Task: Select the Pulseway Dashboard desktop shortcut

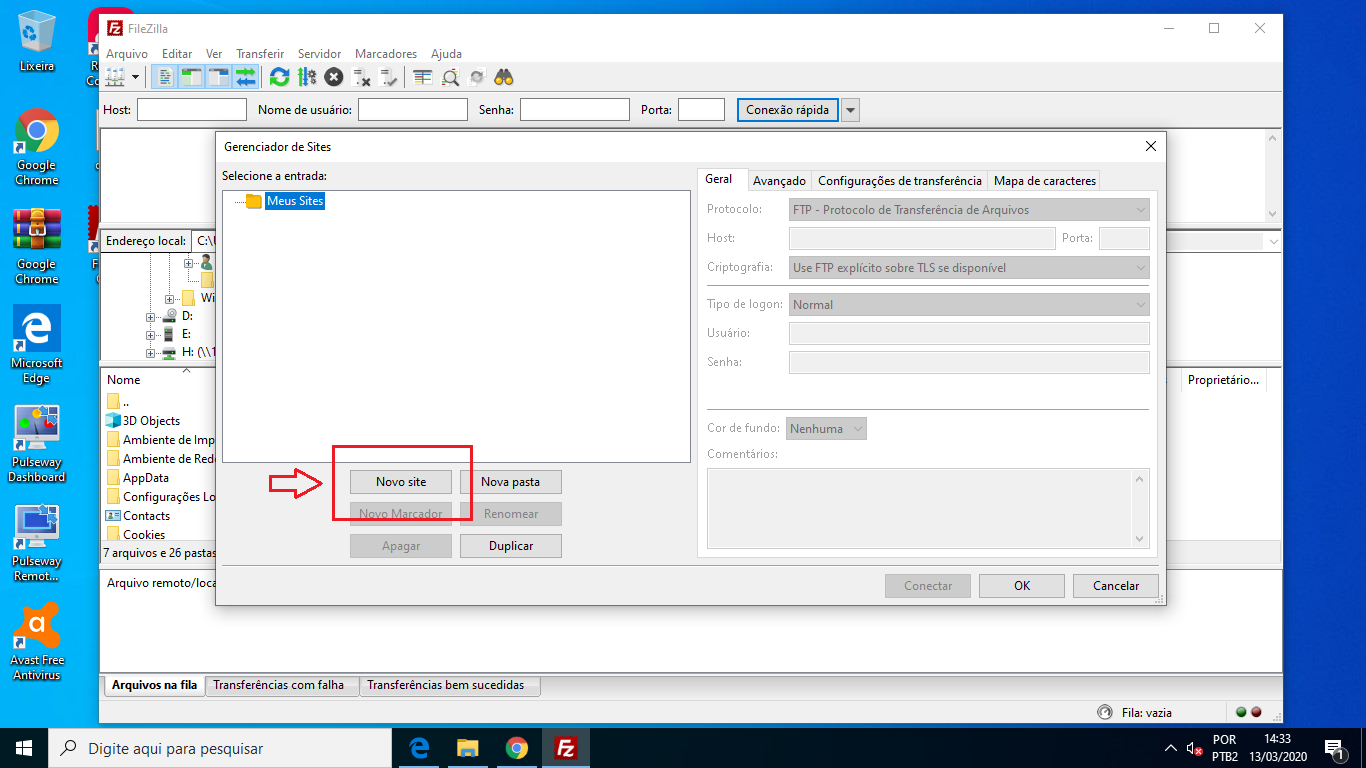Action: click(x=37, y=444)
